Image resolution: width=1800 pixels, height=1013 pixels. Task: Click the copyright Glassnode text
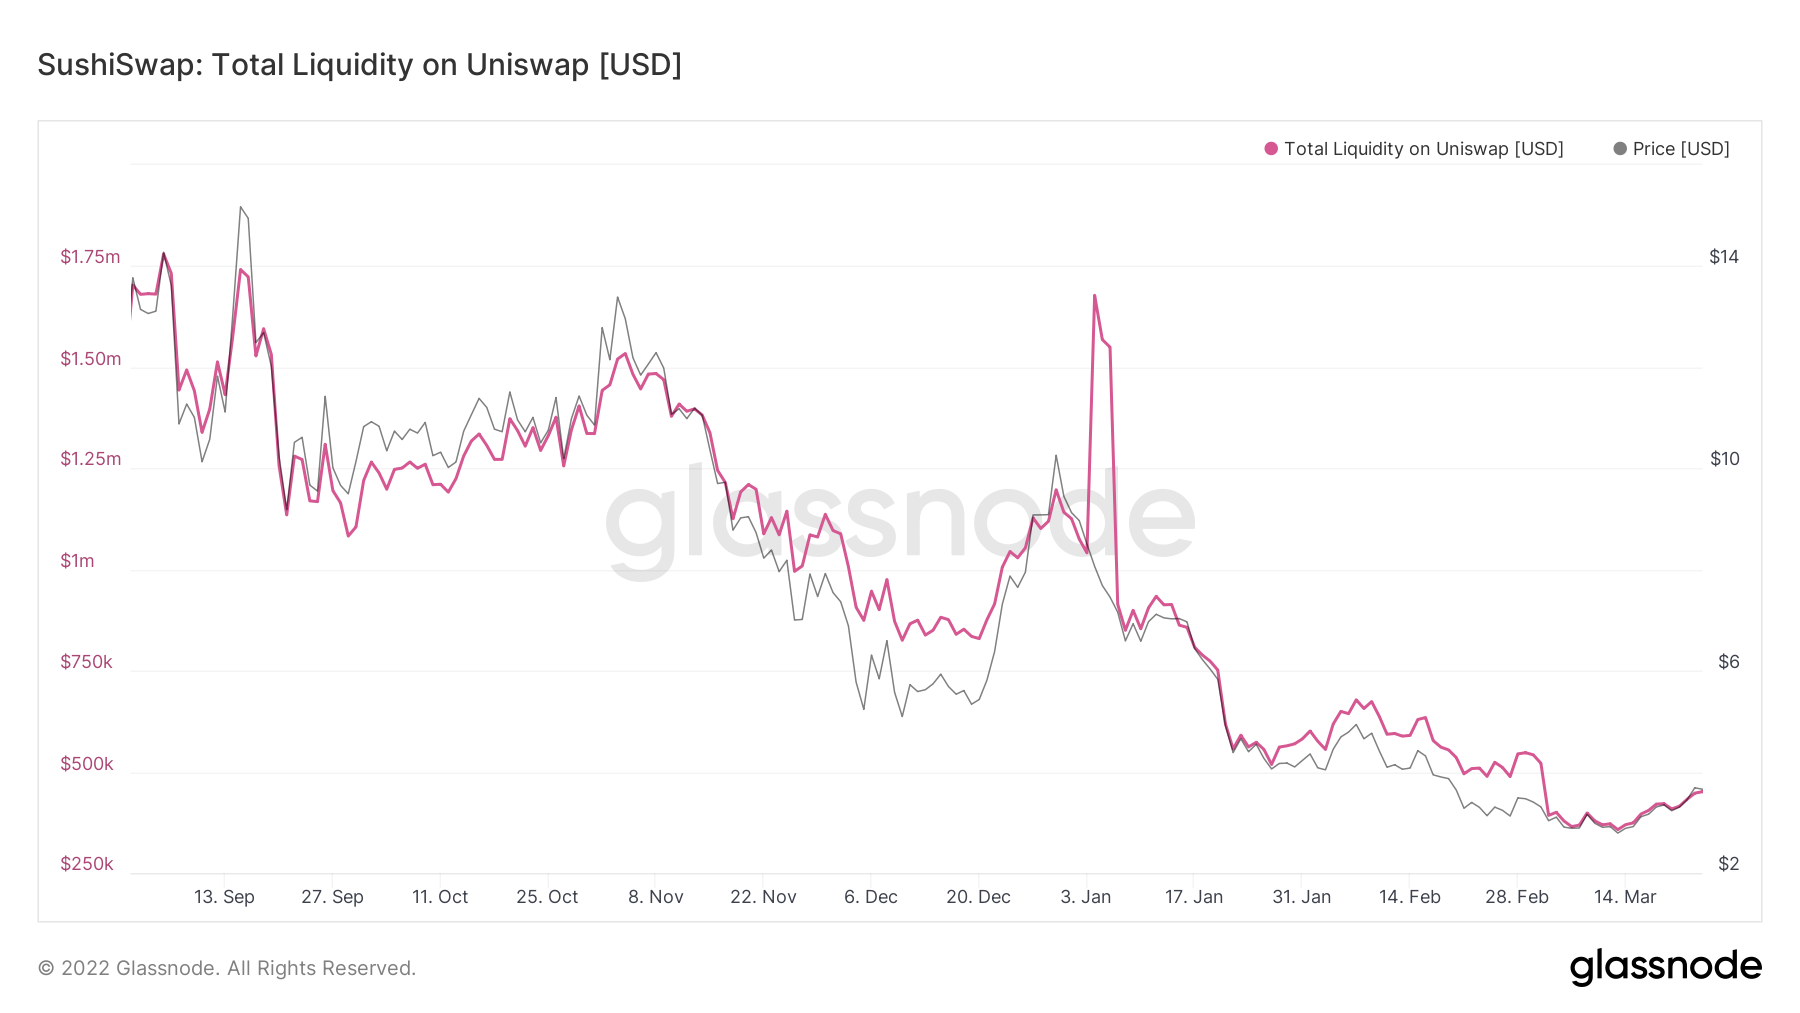pos(227,968)
